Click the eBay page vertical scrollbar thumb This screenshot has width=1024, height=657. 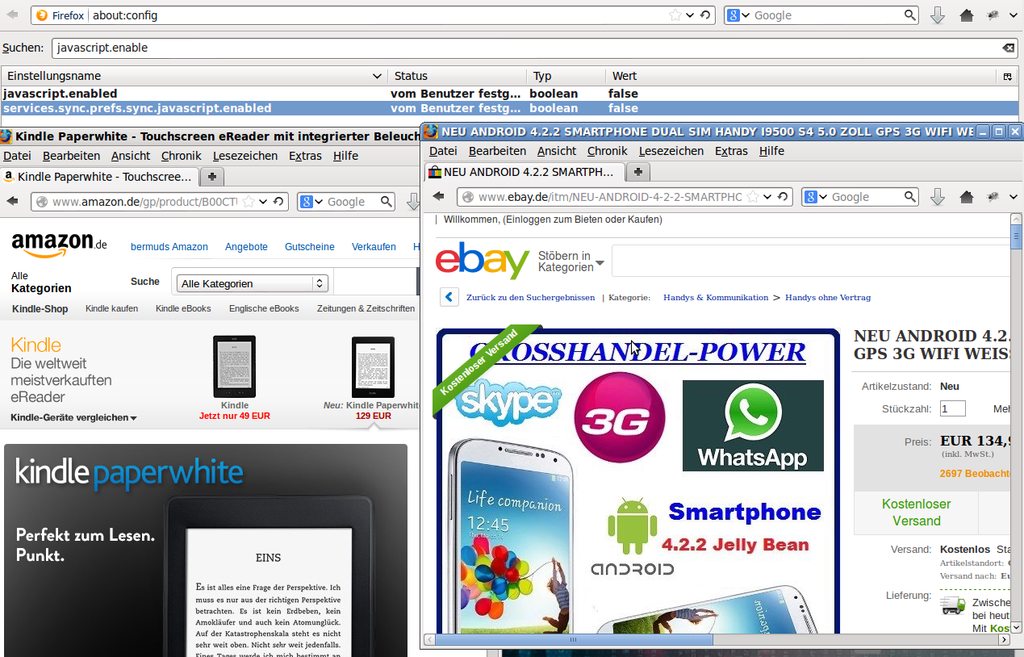coord(1016,237)
